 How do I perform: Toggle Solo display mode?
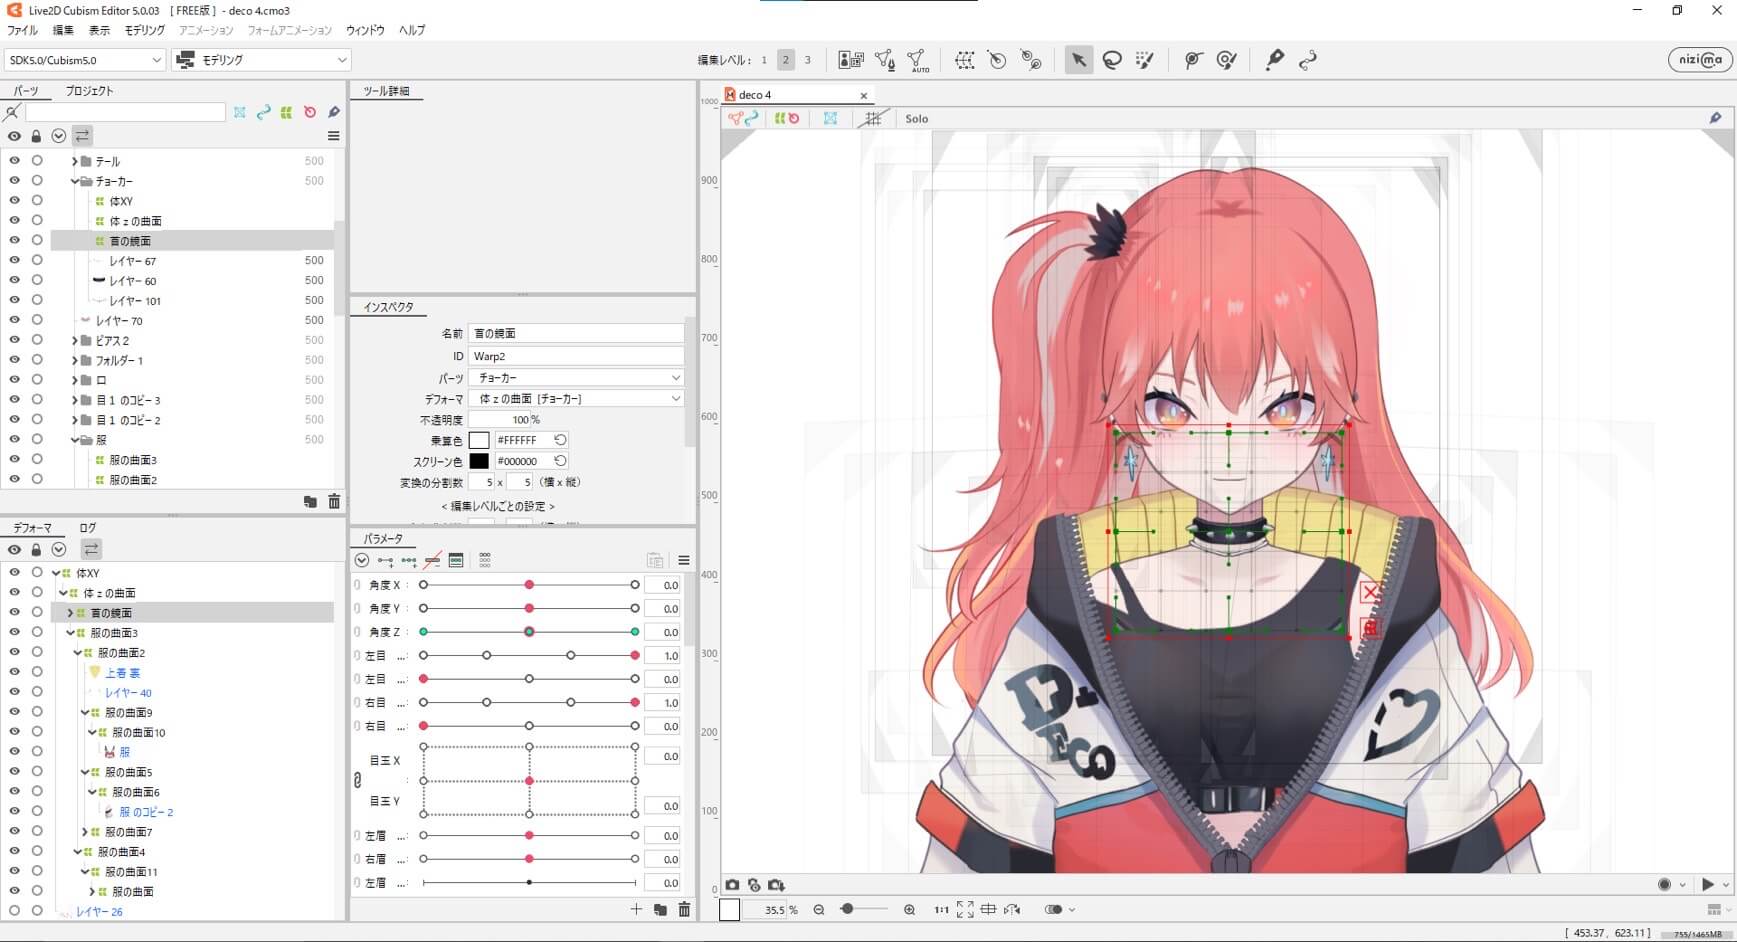[917, 119]
